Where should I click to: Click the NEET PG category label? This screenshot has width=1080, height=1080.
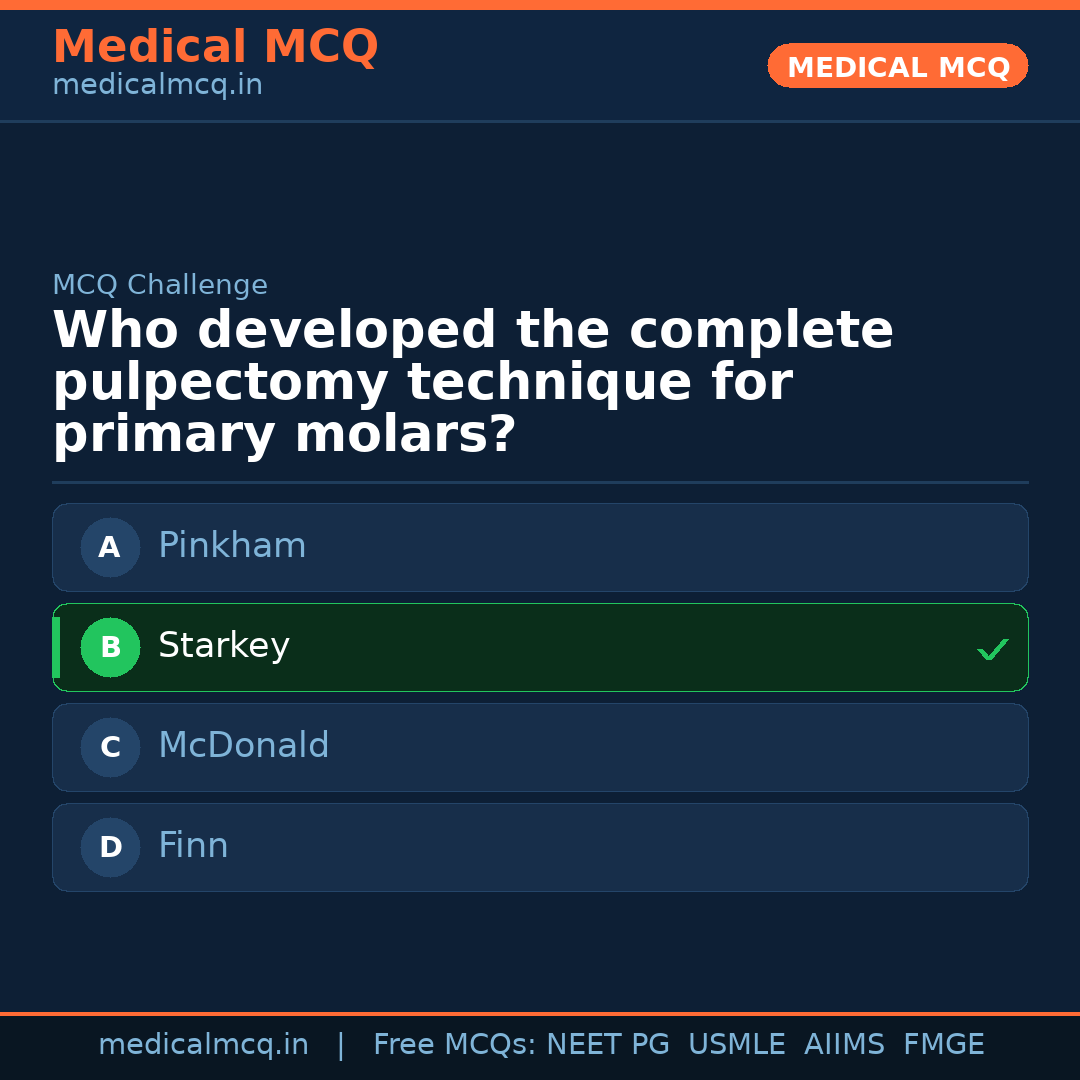(607, 1044)
